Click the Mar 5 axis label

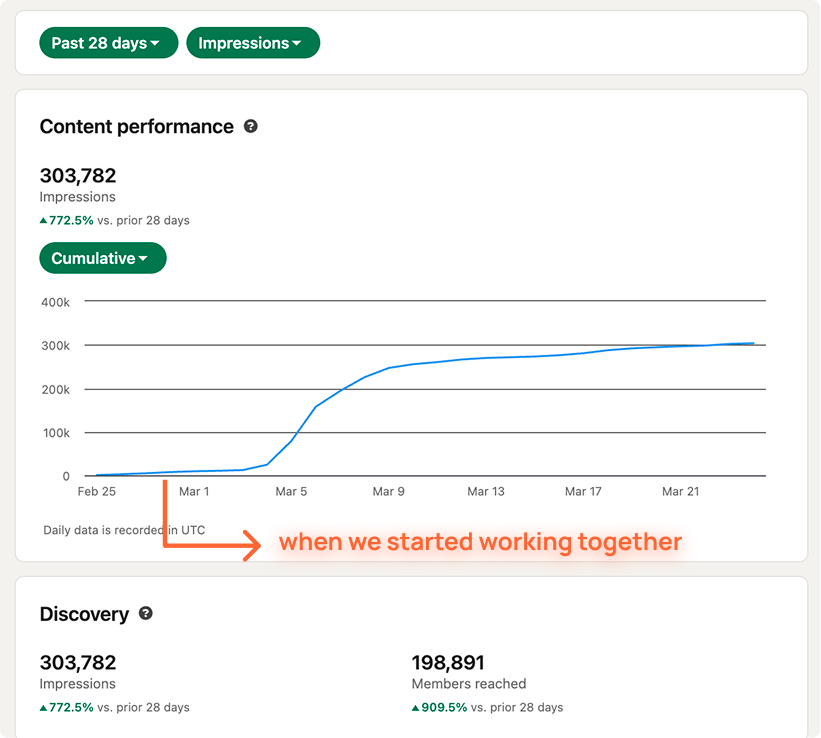(291, 491)
